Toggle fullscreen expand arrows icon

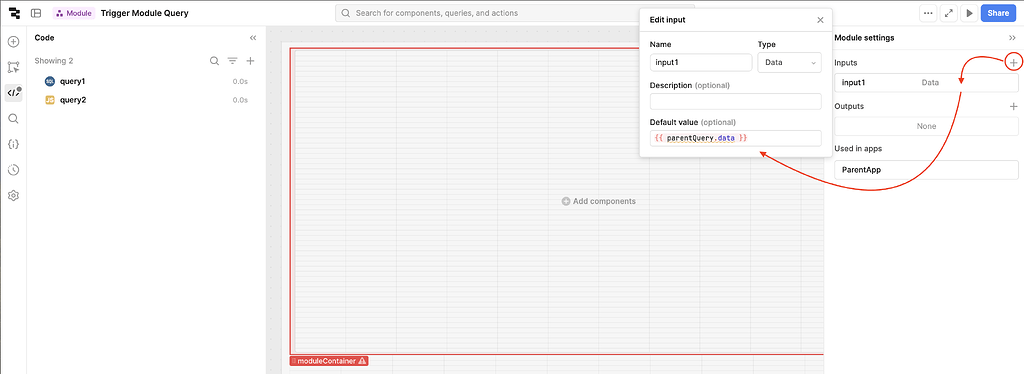949,13
